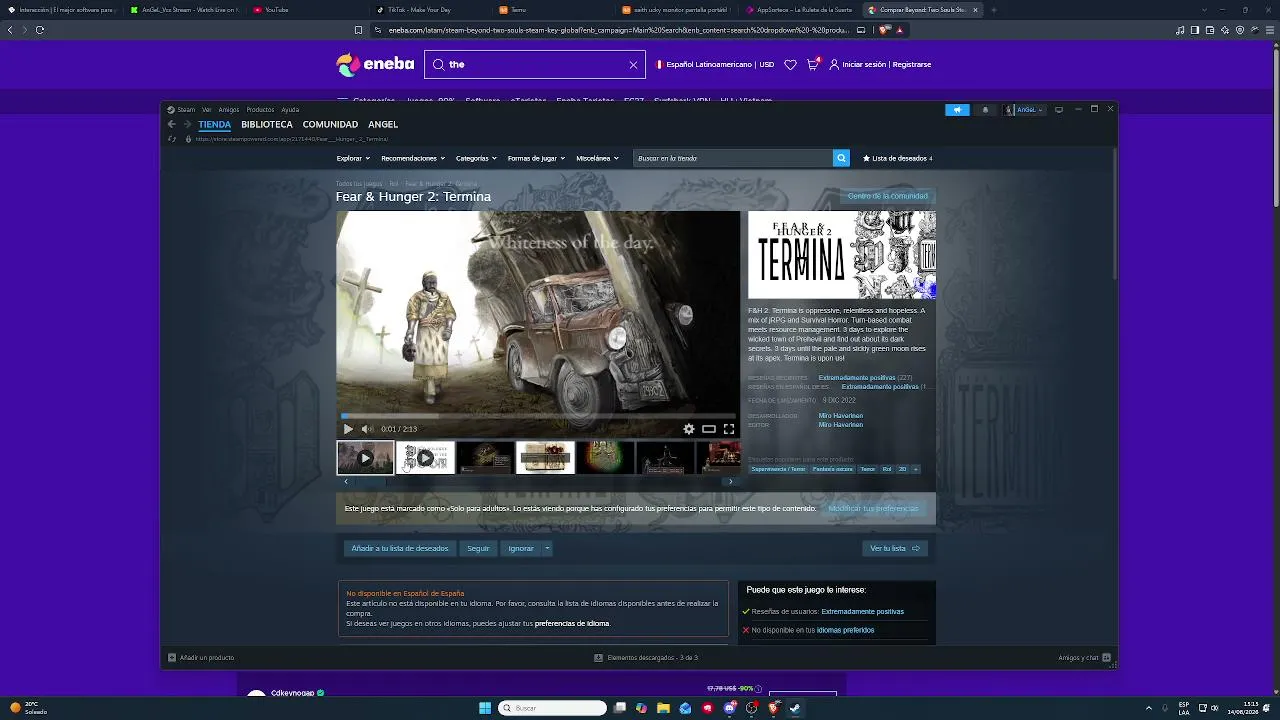Click the Eneba logo

[375, 64]
